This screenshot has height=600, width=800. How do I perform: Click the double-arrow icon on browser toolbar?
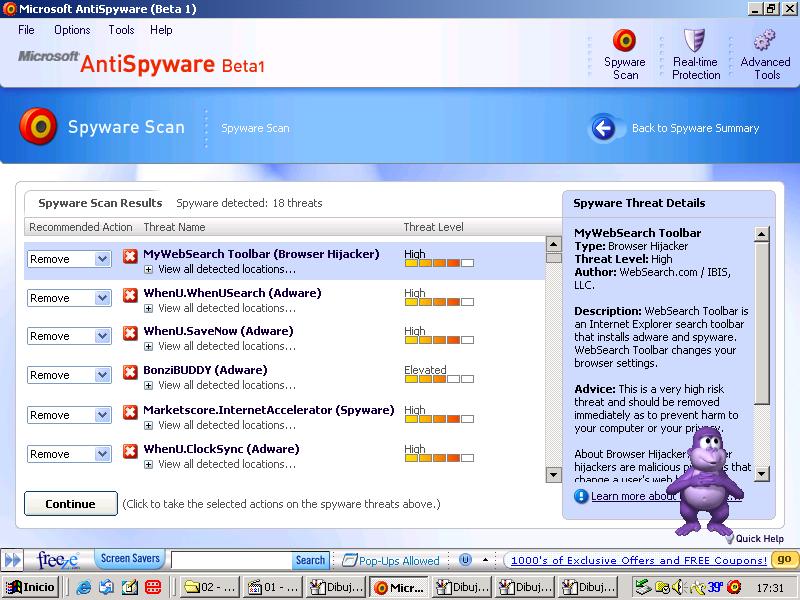click(13, 560)
